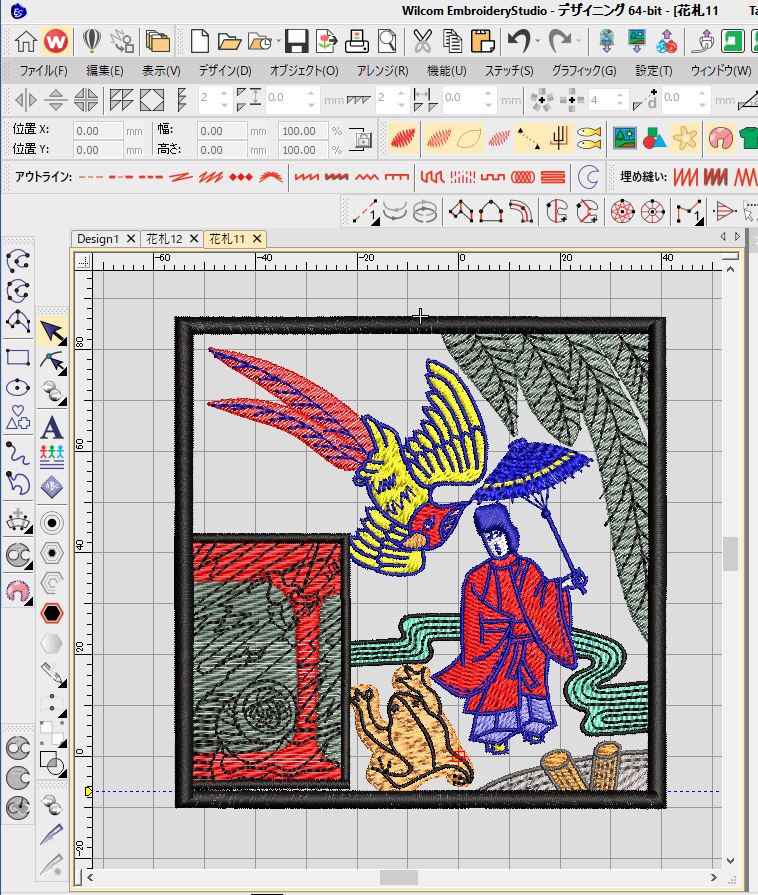Click the ruler origin corner button
758x895 pixels.
[84, 261]
